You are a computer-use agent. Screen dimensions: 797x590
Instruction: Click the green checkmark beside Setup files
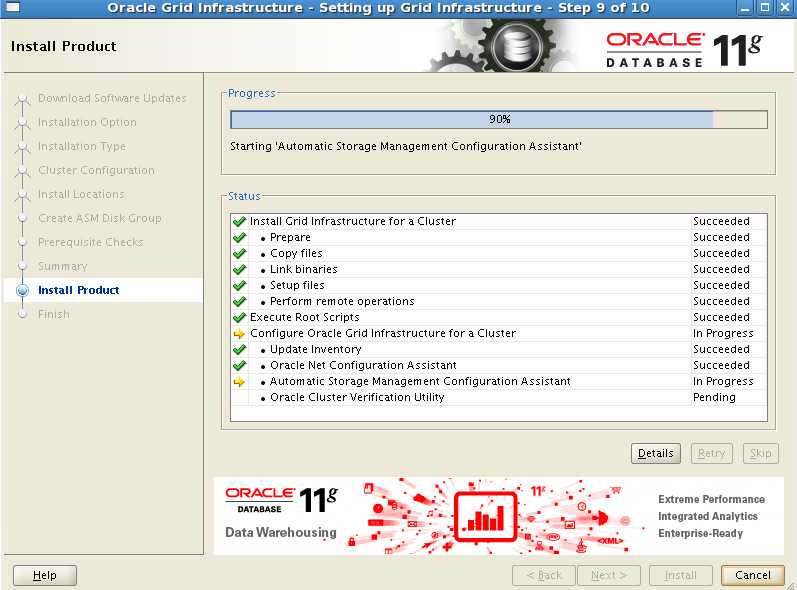click(x=239, y=285)
